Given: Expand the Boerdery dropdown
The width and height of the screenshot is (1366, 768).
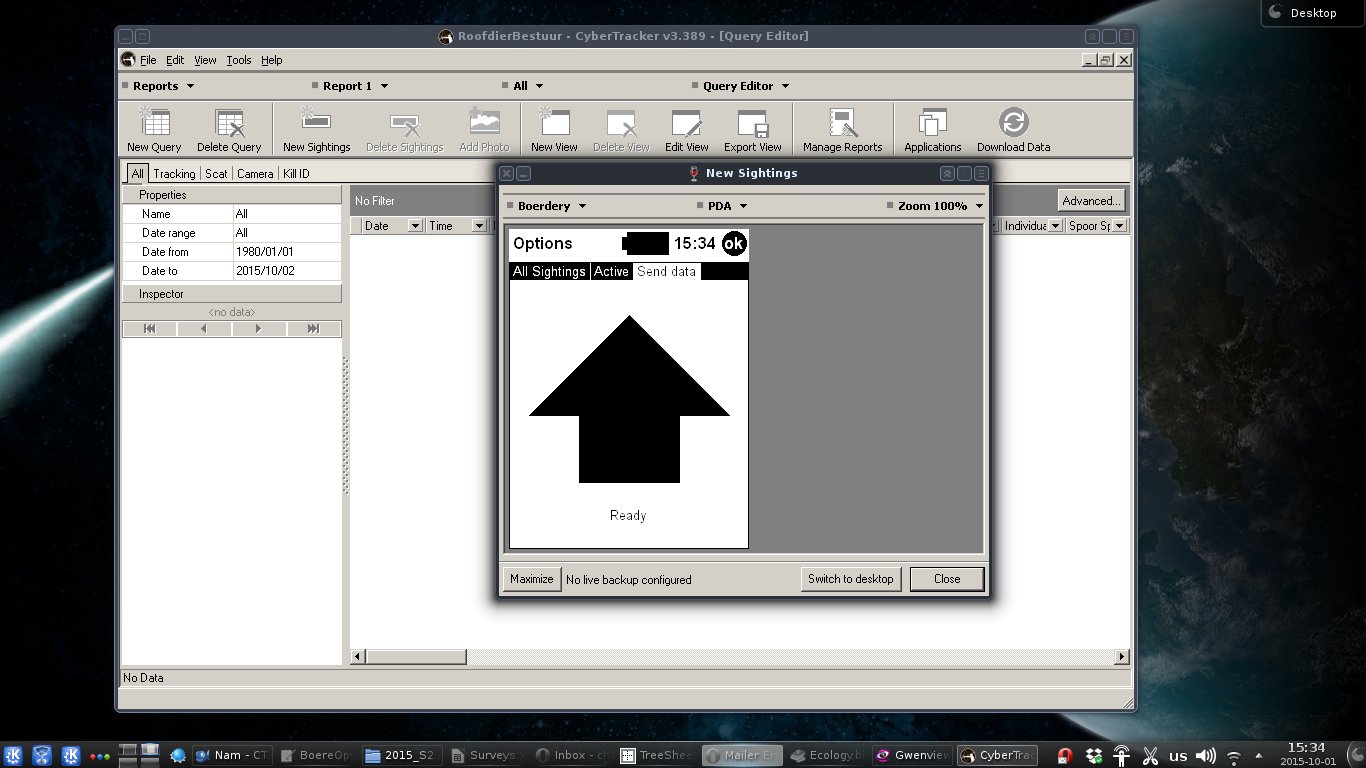Looking at the screenshot, I should (x=551, y=206).
